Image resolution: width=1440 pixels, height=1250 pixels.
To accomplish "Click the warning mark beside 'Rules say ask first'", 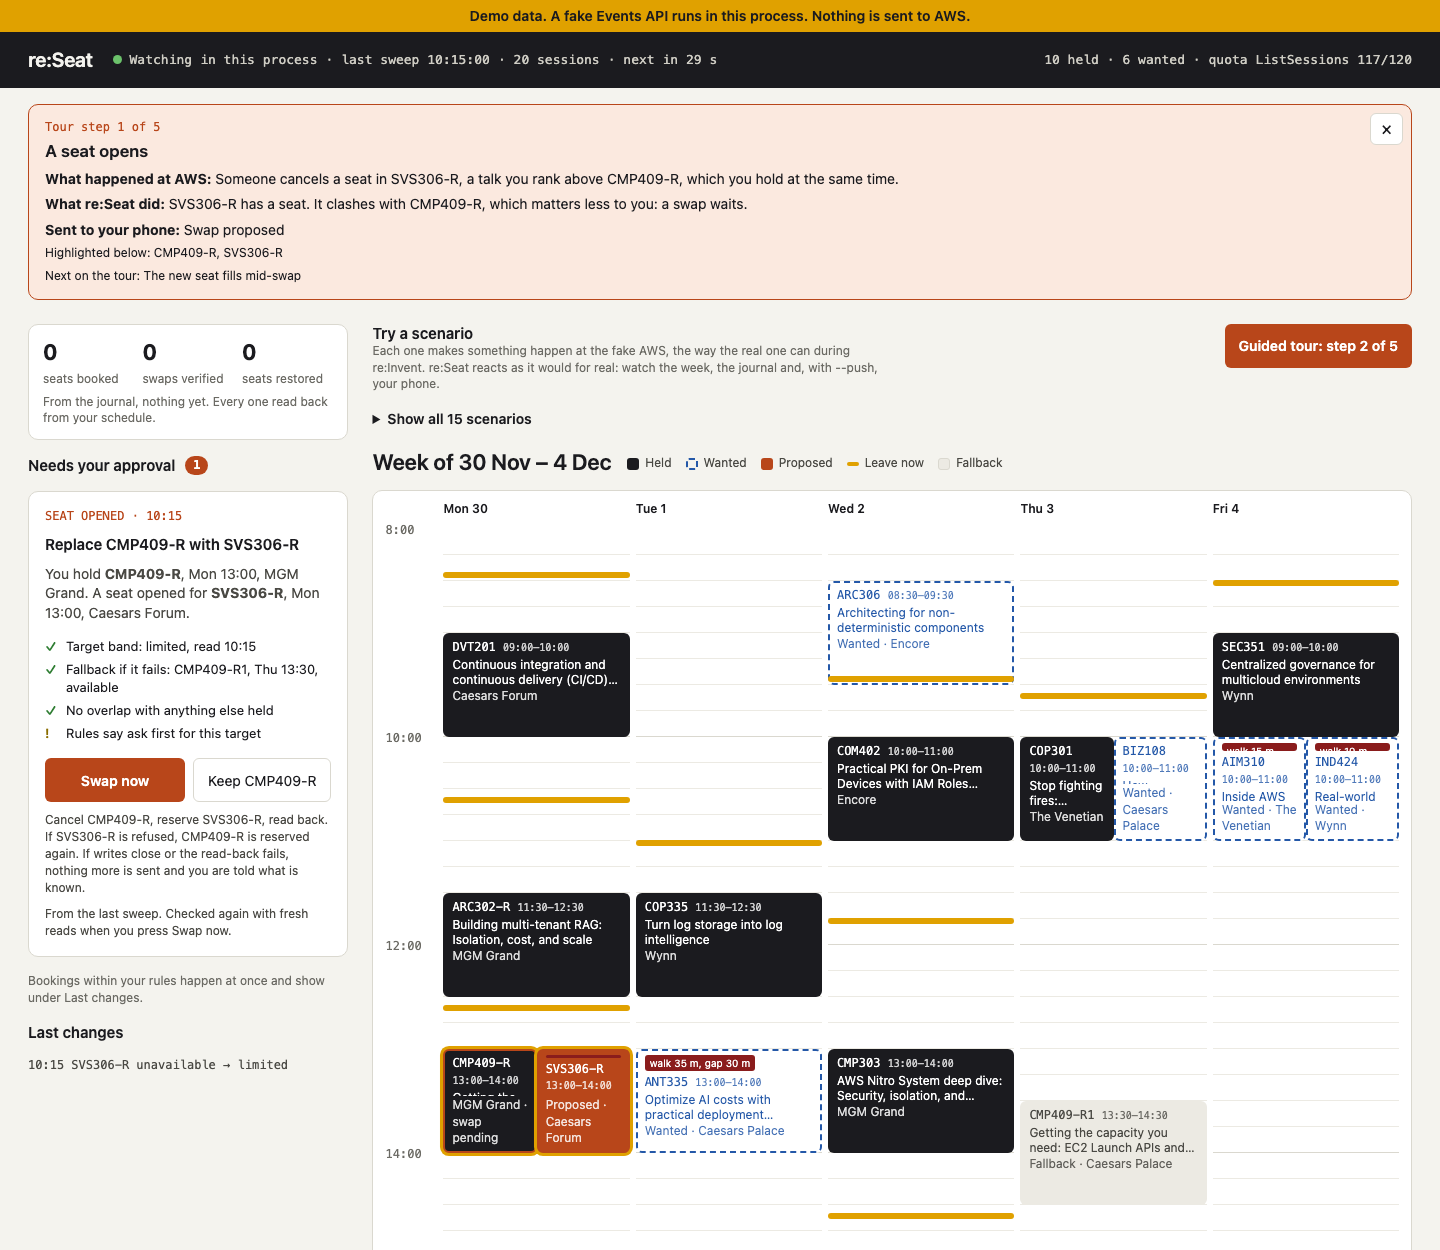I will [x=48, y=734].
